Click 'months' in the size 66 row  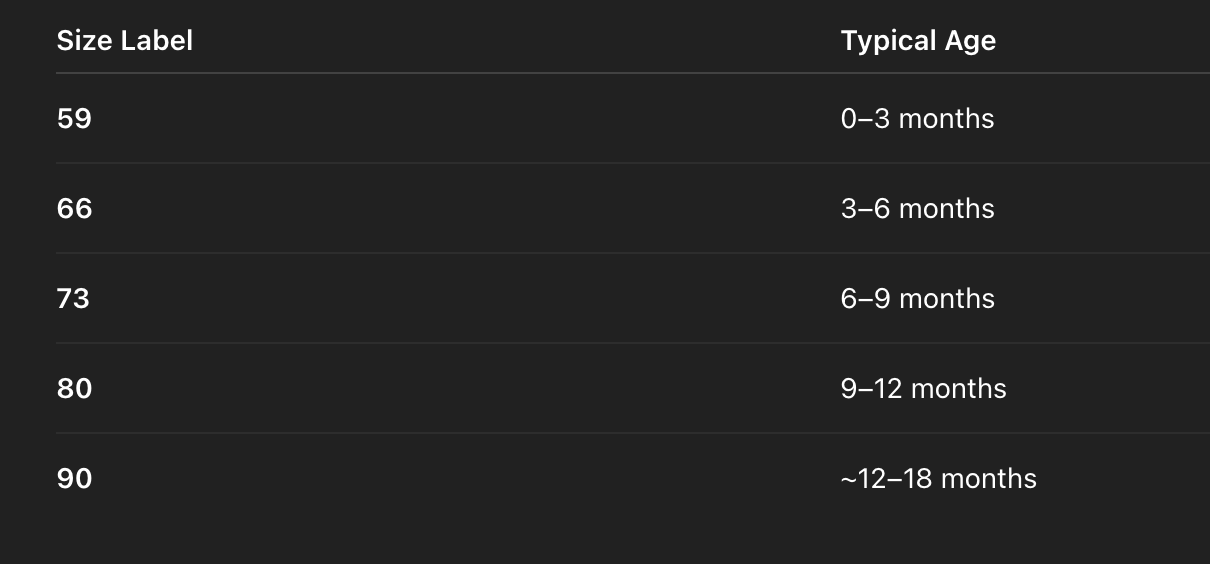coord(946,209)
